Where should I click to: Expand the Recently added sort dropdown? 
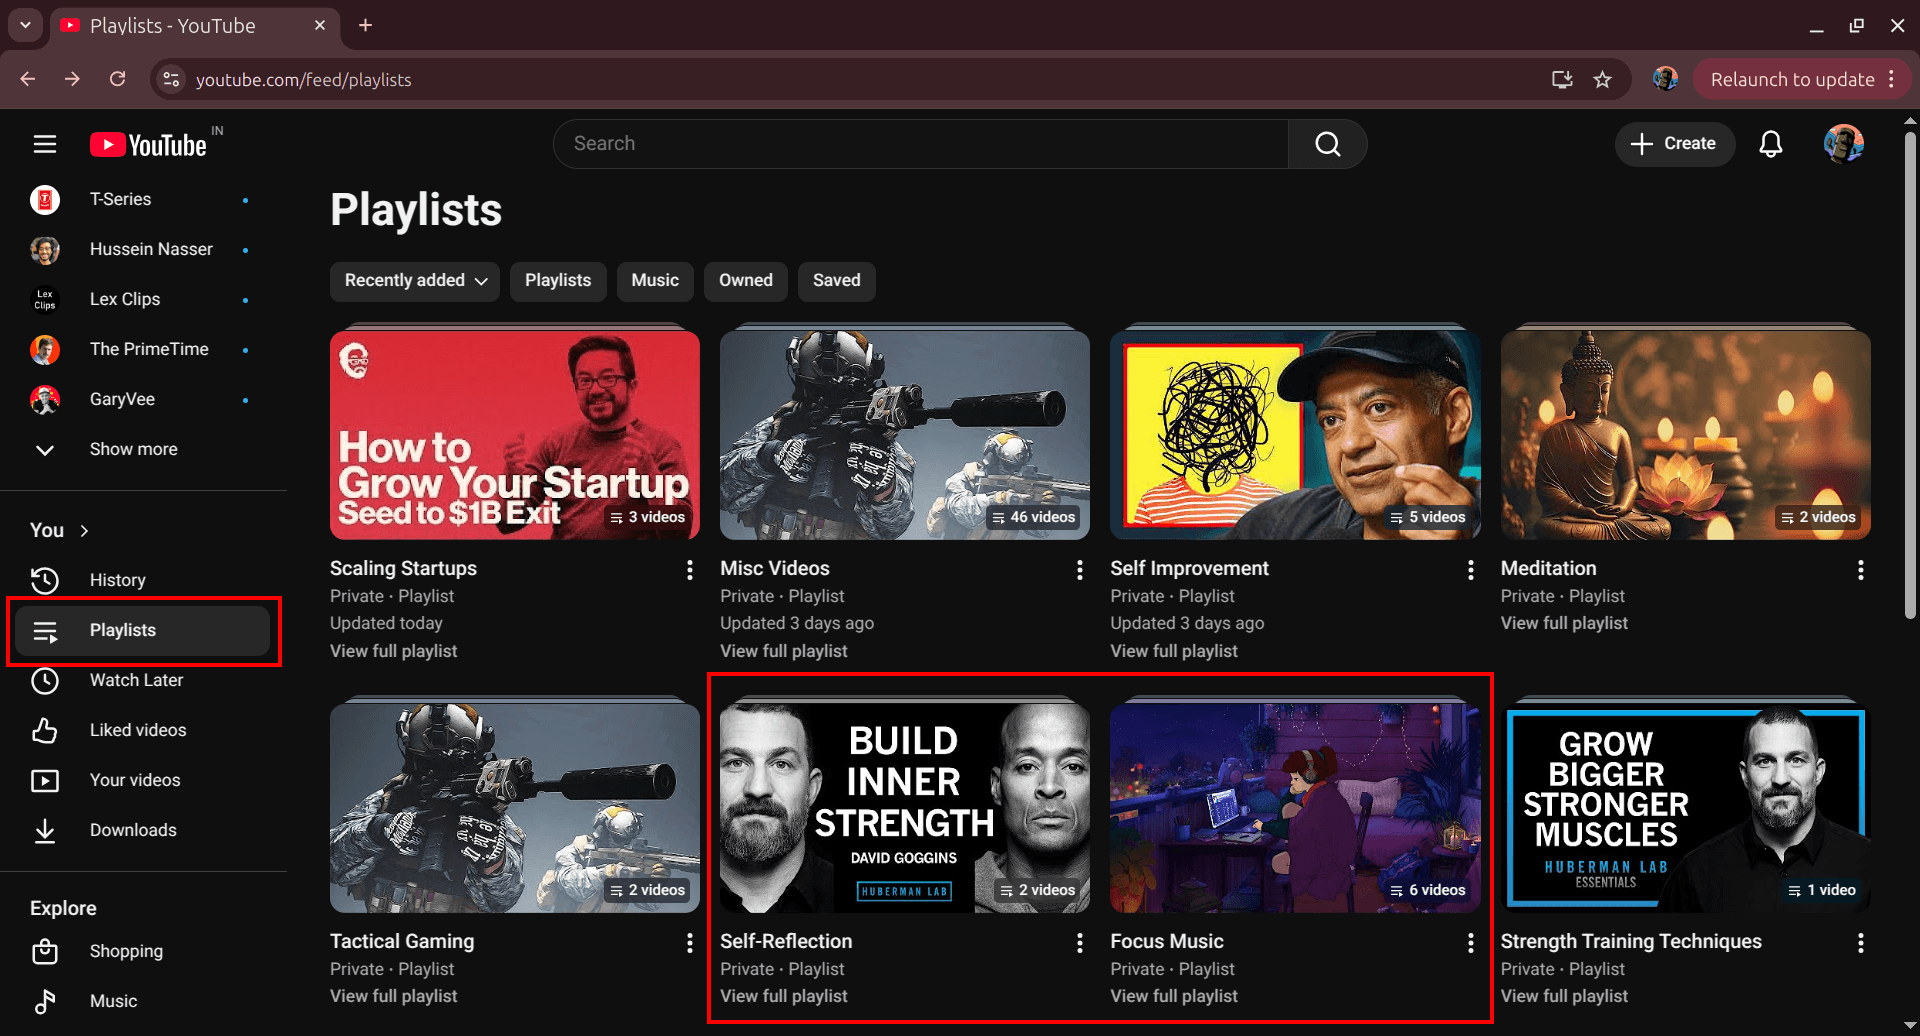[x=414, y=281]
